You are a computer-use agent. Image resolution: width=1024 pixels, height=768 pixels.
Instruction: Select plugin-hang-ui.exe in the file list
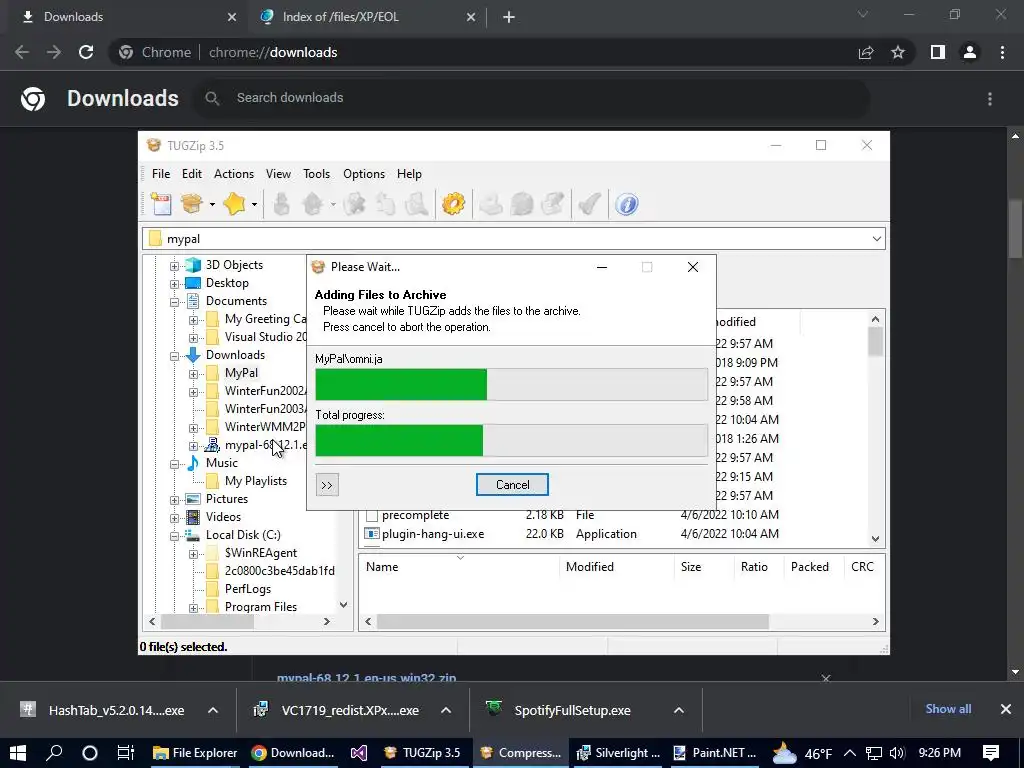433,534
